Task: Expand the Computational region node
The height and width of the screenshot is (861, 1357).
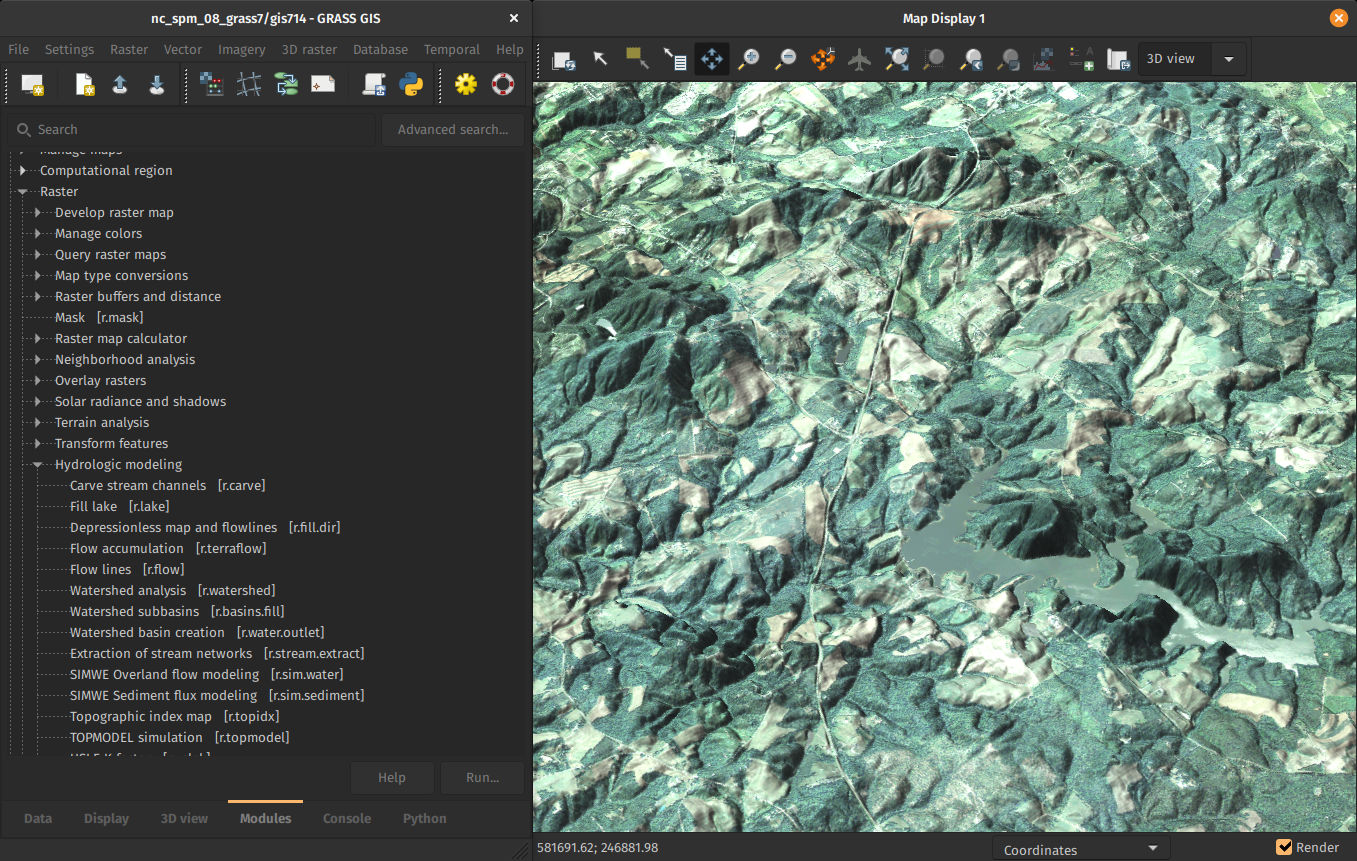Action: (x=22, y=170)
